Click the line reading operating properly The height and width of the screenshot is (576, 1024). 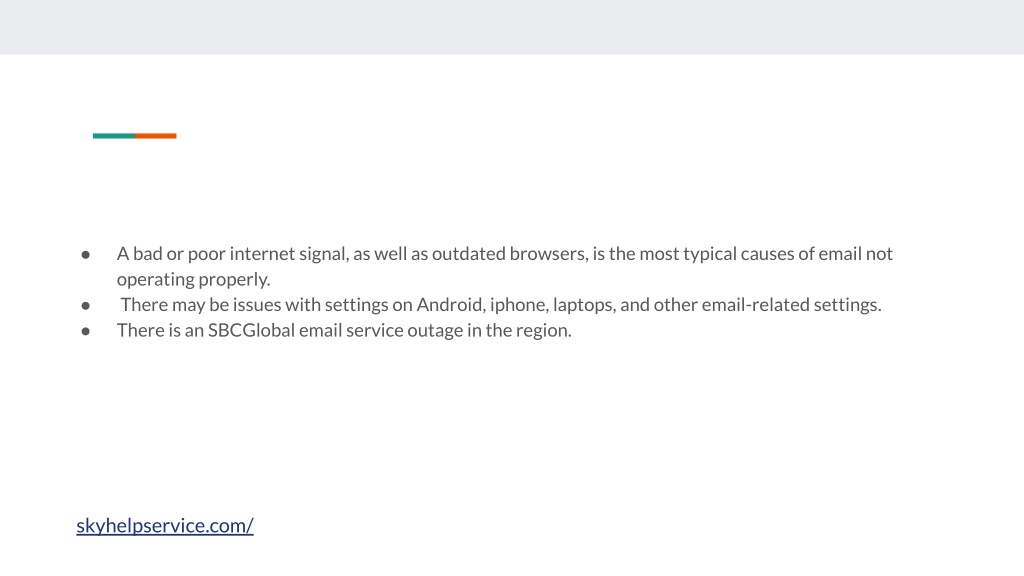coord(193,280)
